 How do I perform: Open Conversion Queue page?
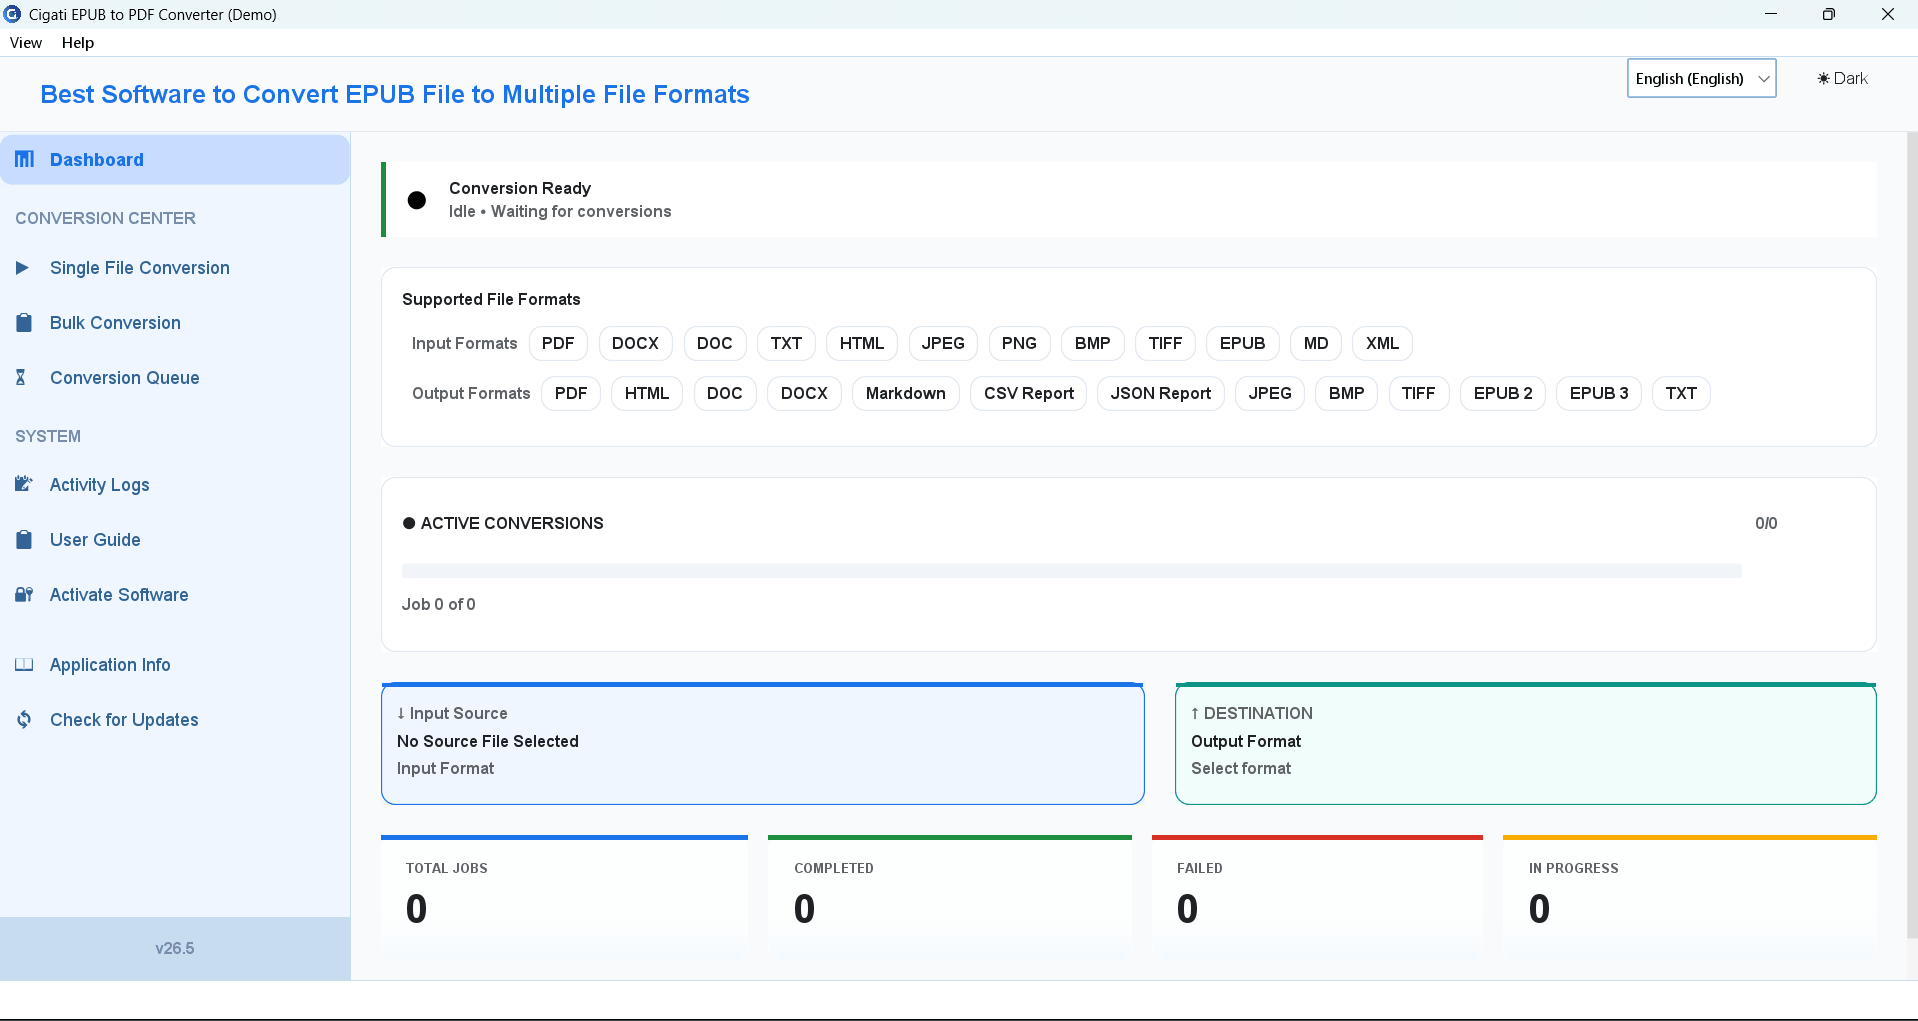tap(175, 378)
